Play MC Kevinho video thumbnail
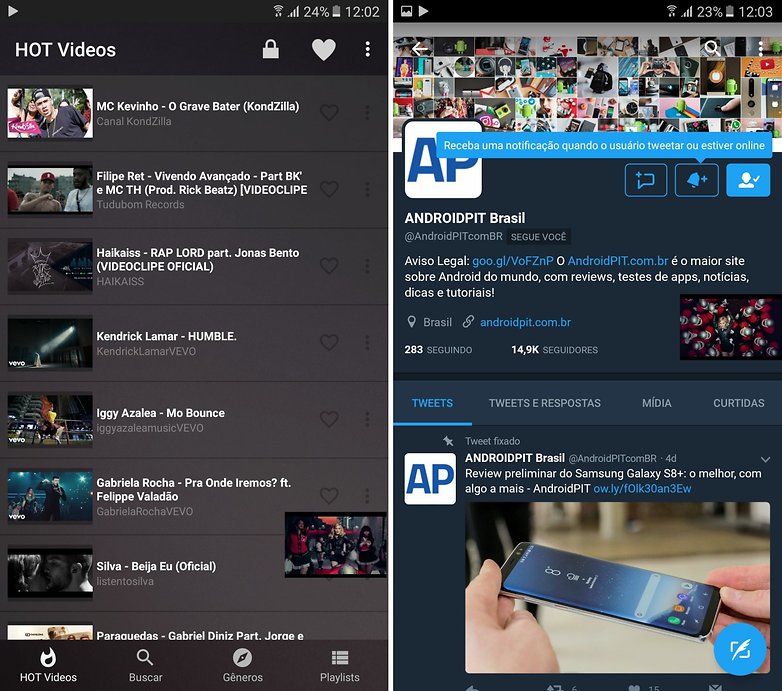 [50, 113]
